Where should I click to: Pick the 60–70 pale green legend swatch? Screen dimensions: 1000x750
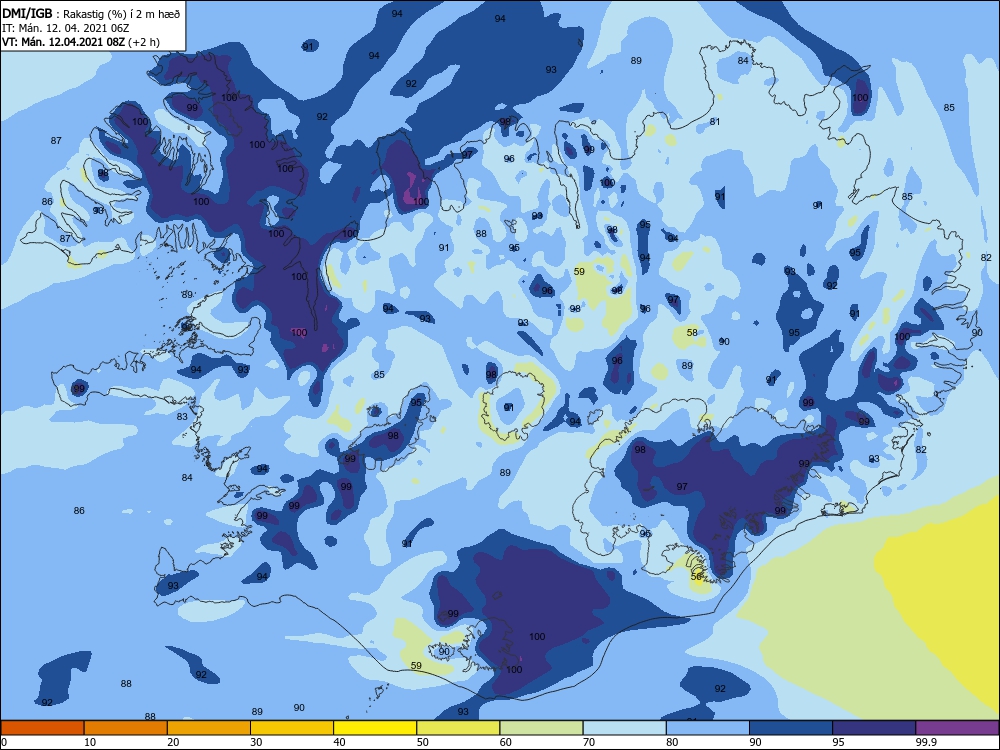(x=541, y=728)
